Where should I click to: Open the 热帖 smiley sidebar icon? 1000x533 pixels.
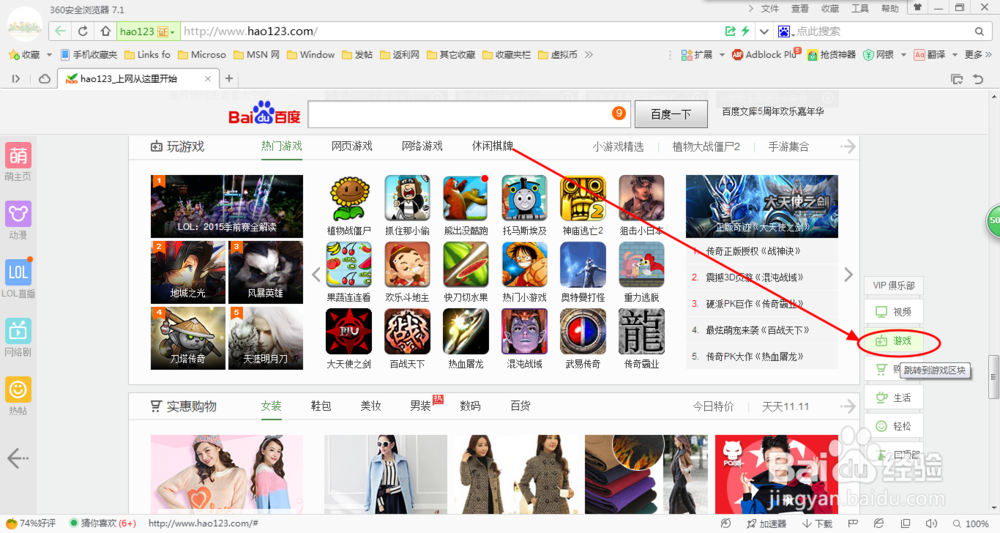coord(18,390)
